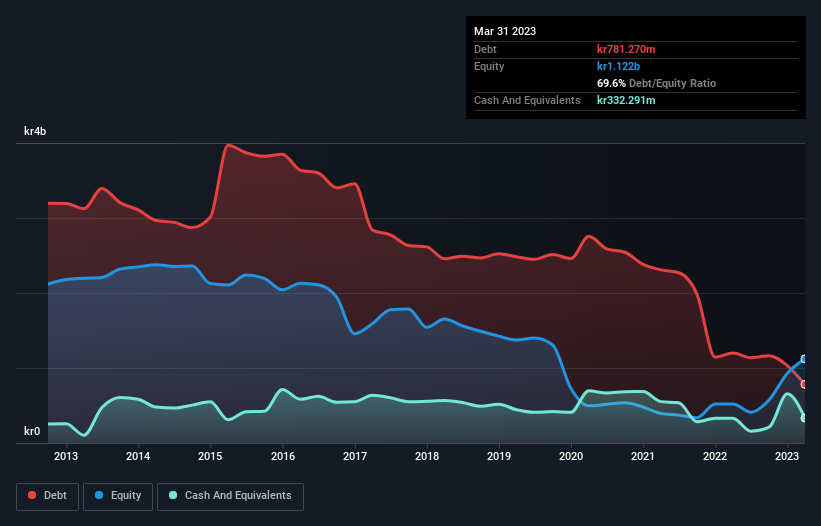Click the blue Equity endpoint marker
821x526 pixels.
click(x=804, y=359)
